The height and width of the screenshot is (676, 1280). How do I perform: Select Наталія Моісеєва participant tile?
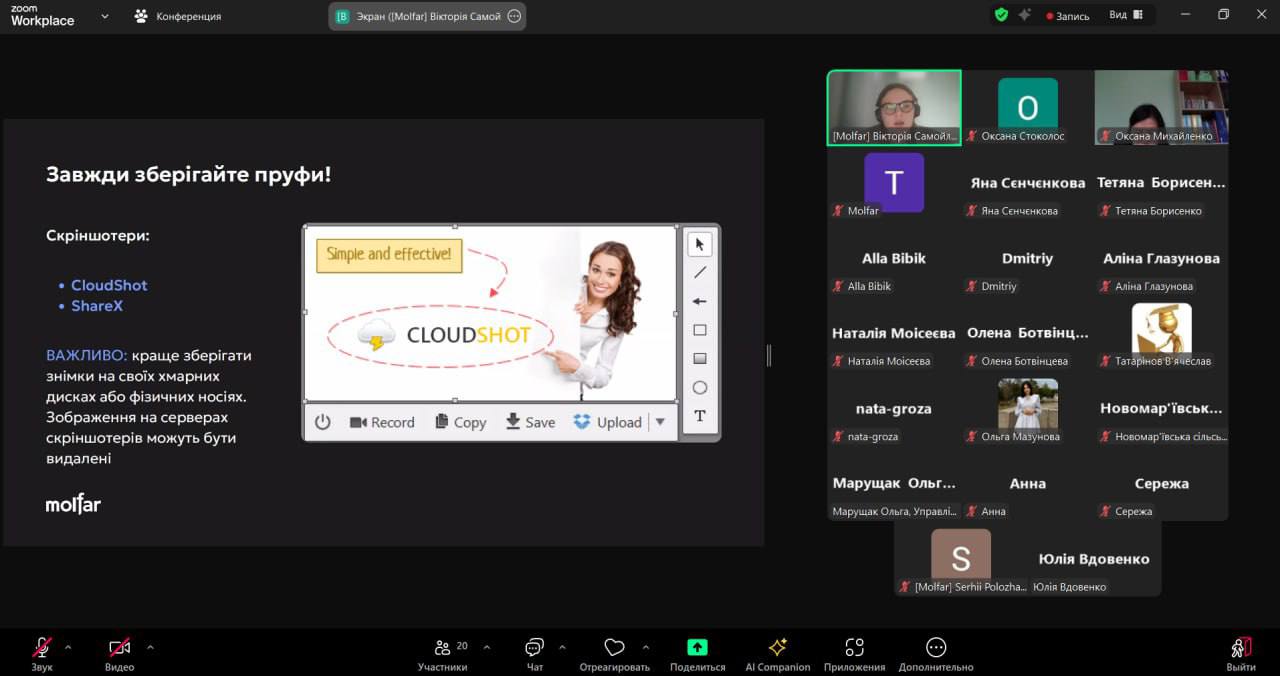click(x=894, y=333)
